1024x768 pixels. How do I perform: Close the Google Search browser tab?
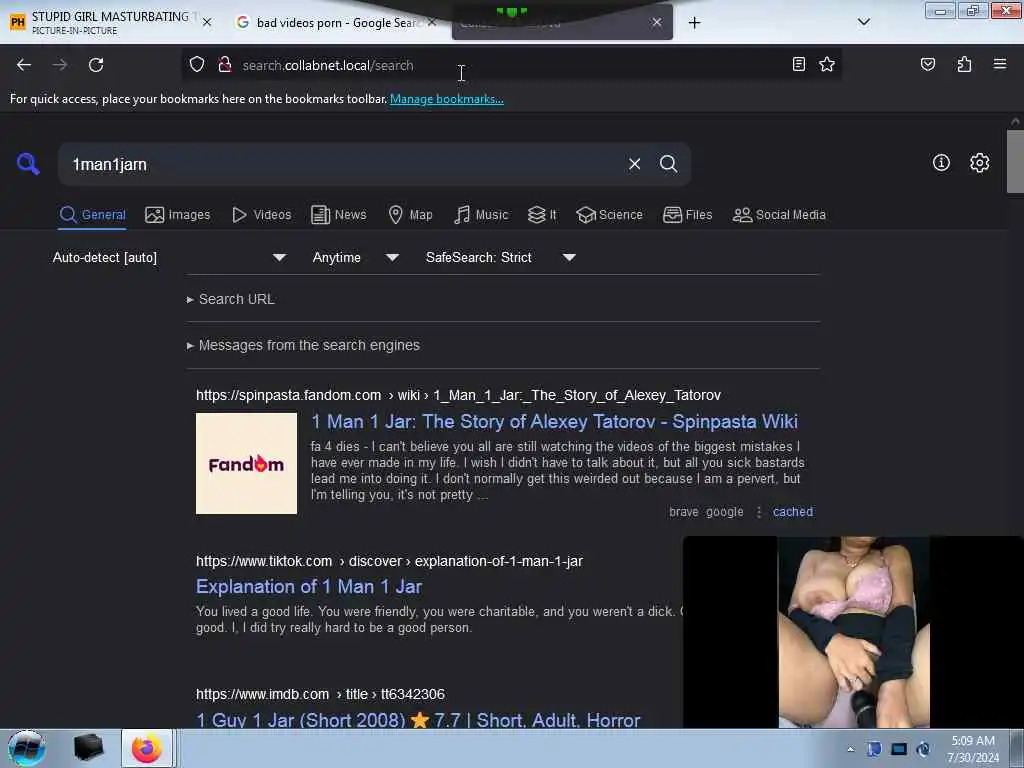432,22
